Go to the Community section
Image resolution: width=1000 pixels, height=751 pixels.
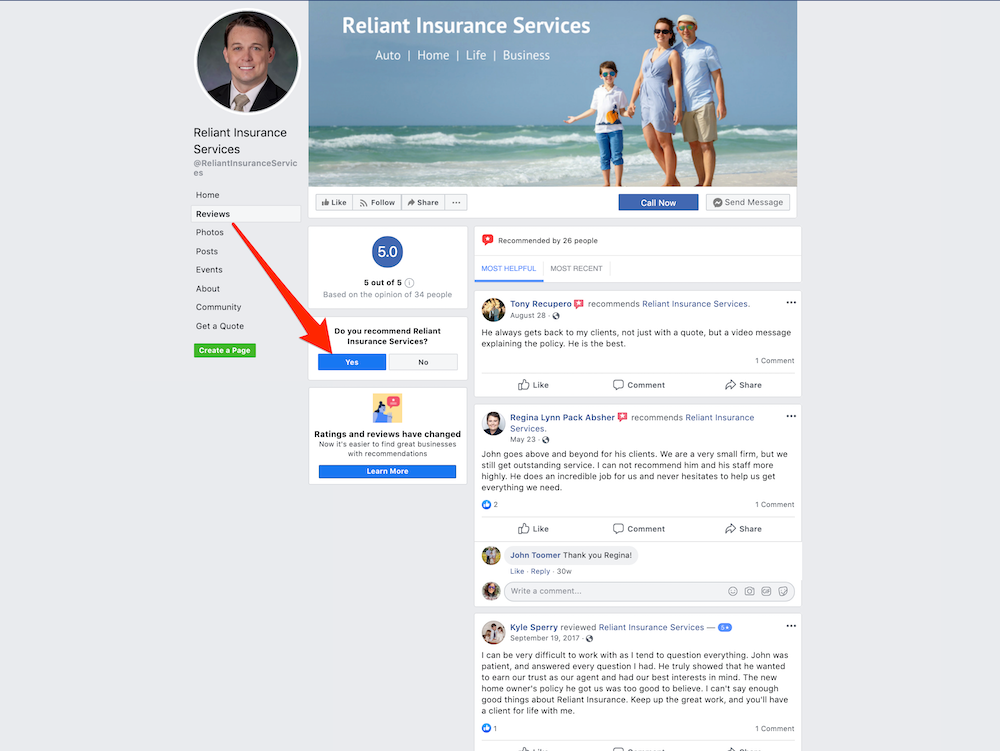pyautogui.click(x=219, y=307)
